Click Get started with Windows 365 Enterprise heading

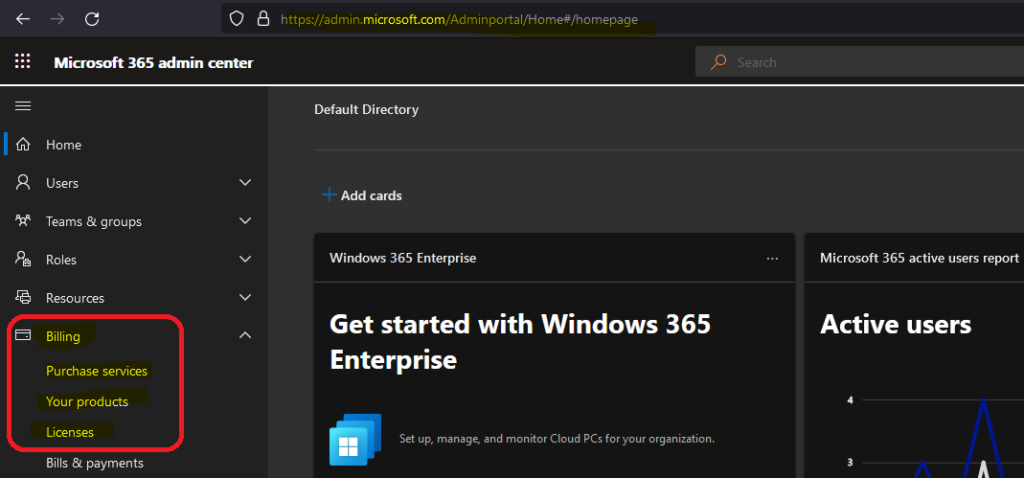point(520,342)
